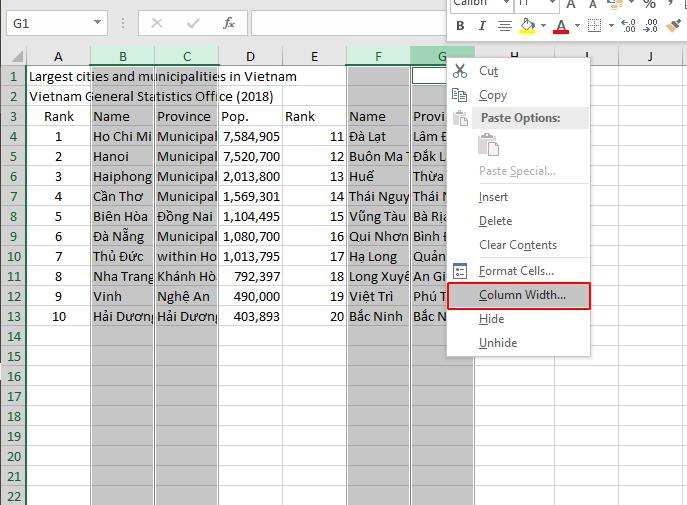Click Format Cells in context menu
This screenshot has height=505, width=687.
pos(515,271)
